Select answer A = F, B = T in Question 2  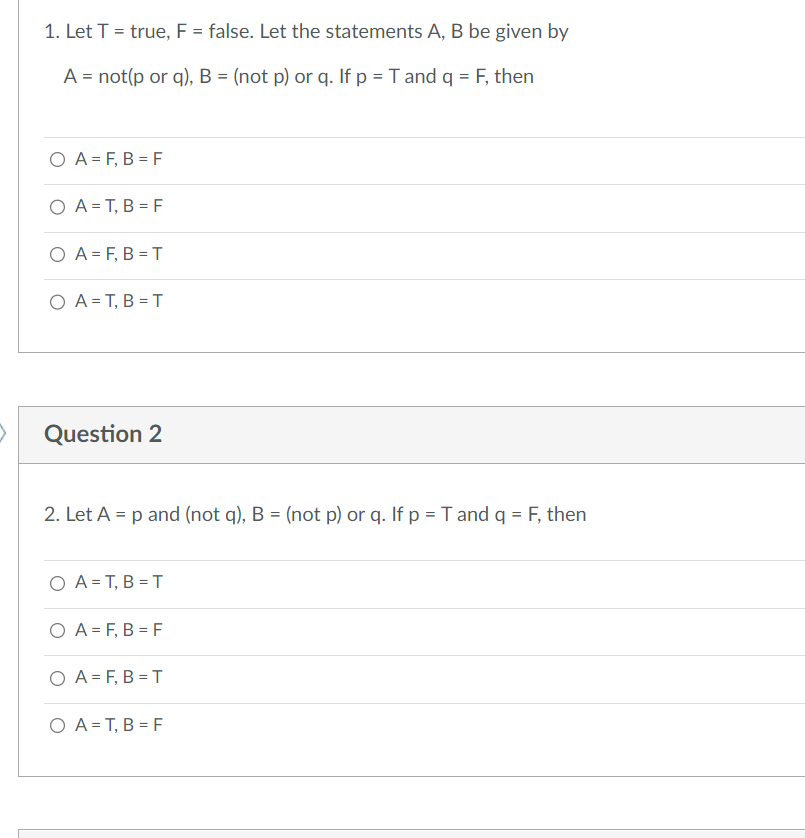pyautogui.click(x=119, y=677)
